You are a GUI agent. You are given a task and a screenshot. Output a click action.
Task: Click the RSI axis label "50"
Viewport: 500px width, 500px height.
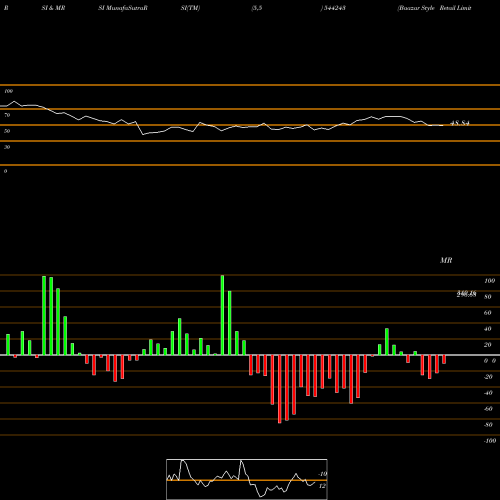(x=7, y=131)
